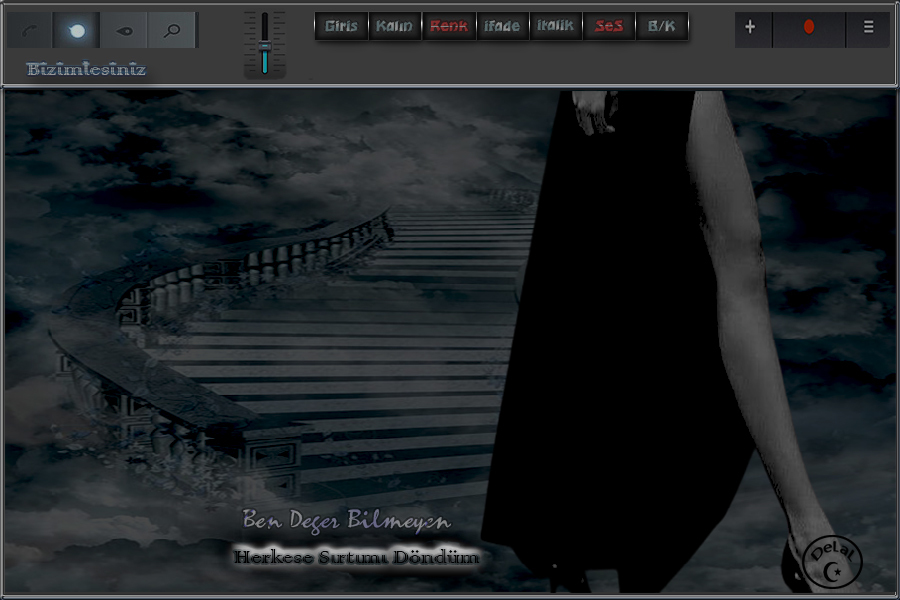Toggle the B/K button
This screenshot has height=600, width=900.
click(662, 26)
